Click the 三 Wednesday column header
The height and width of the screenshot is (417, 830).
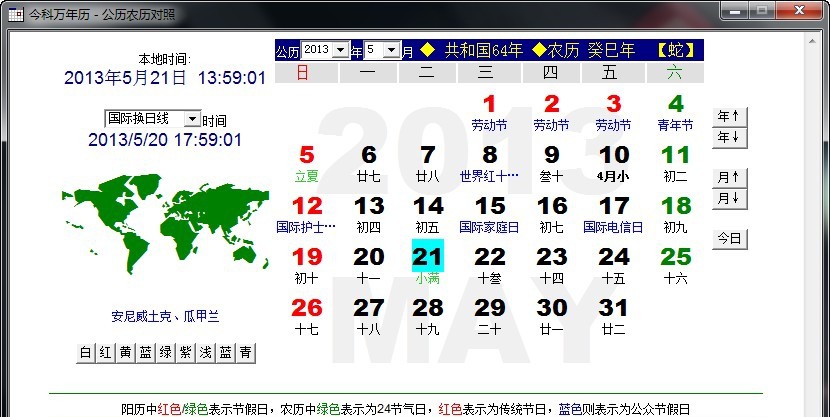point(489,72)
